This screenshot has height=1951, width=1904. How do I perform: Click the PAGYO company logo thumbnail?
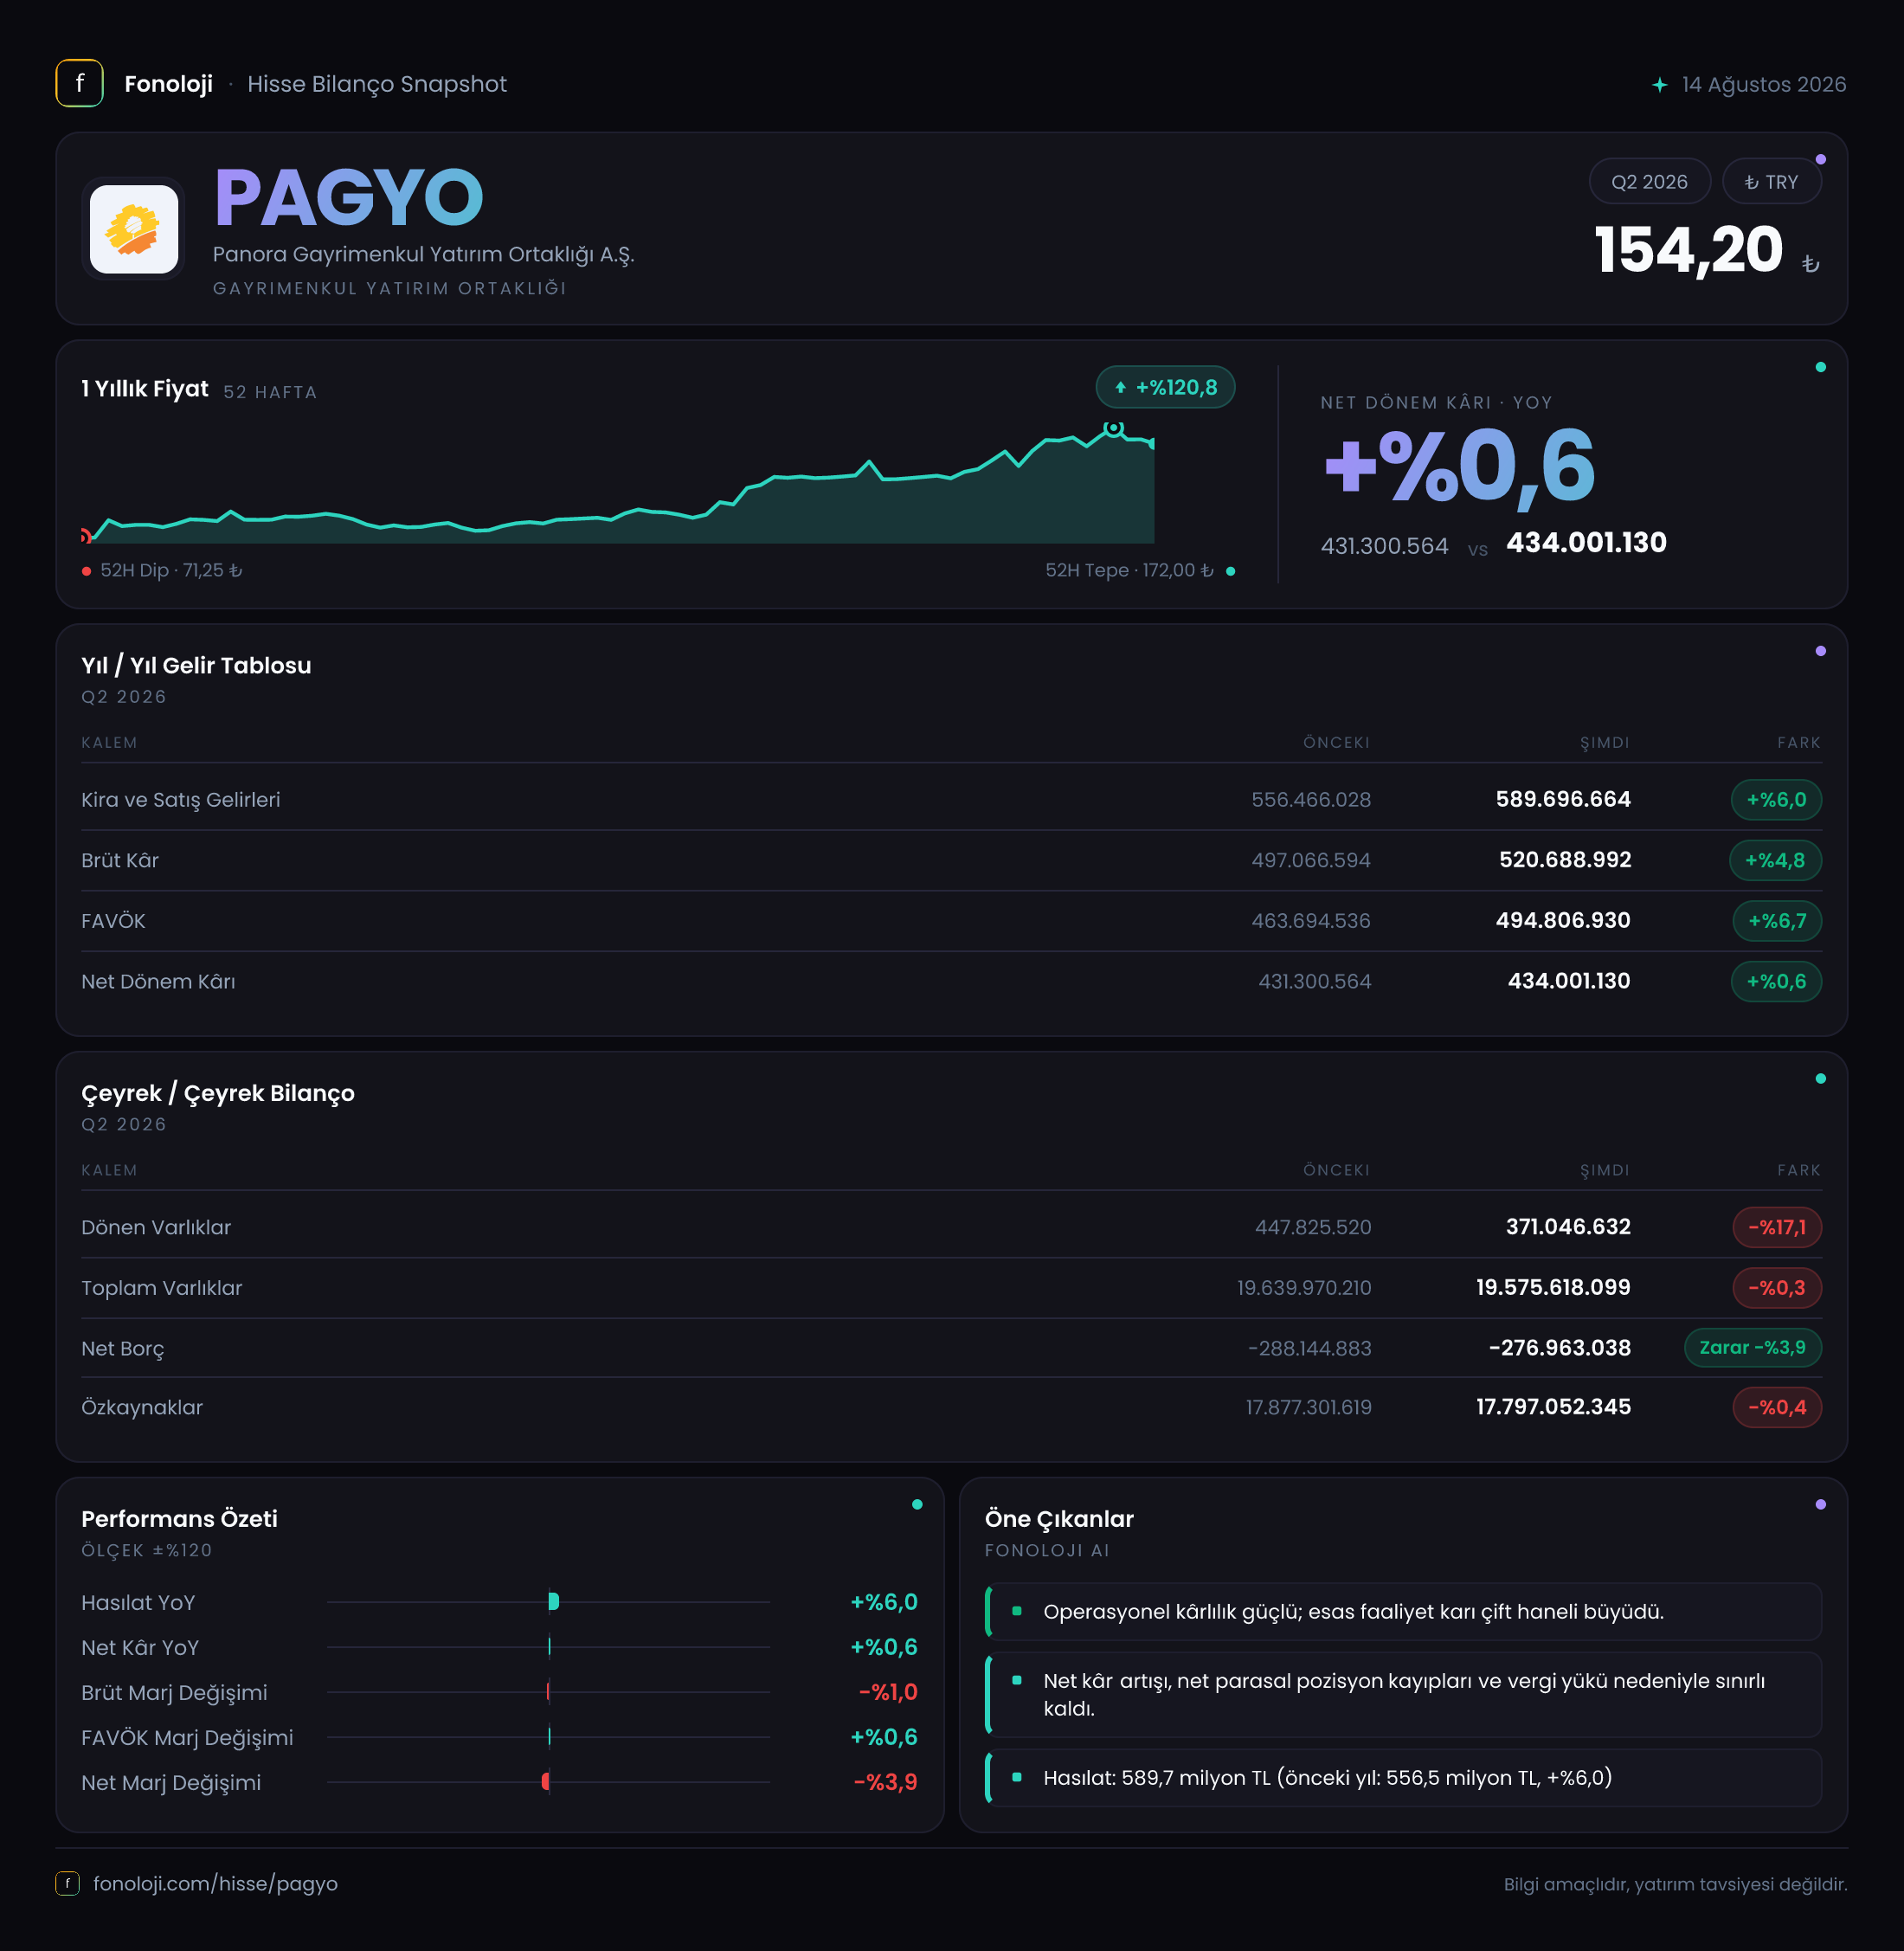coord(134,228)
